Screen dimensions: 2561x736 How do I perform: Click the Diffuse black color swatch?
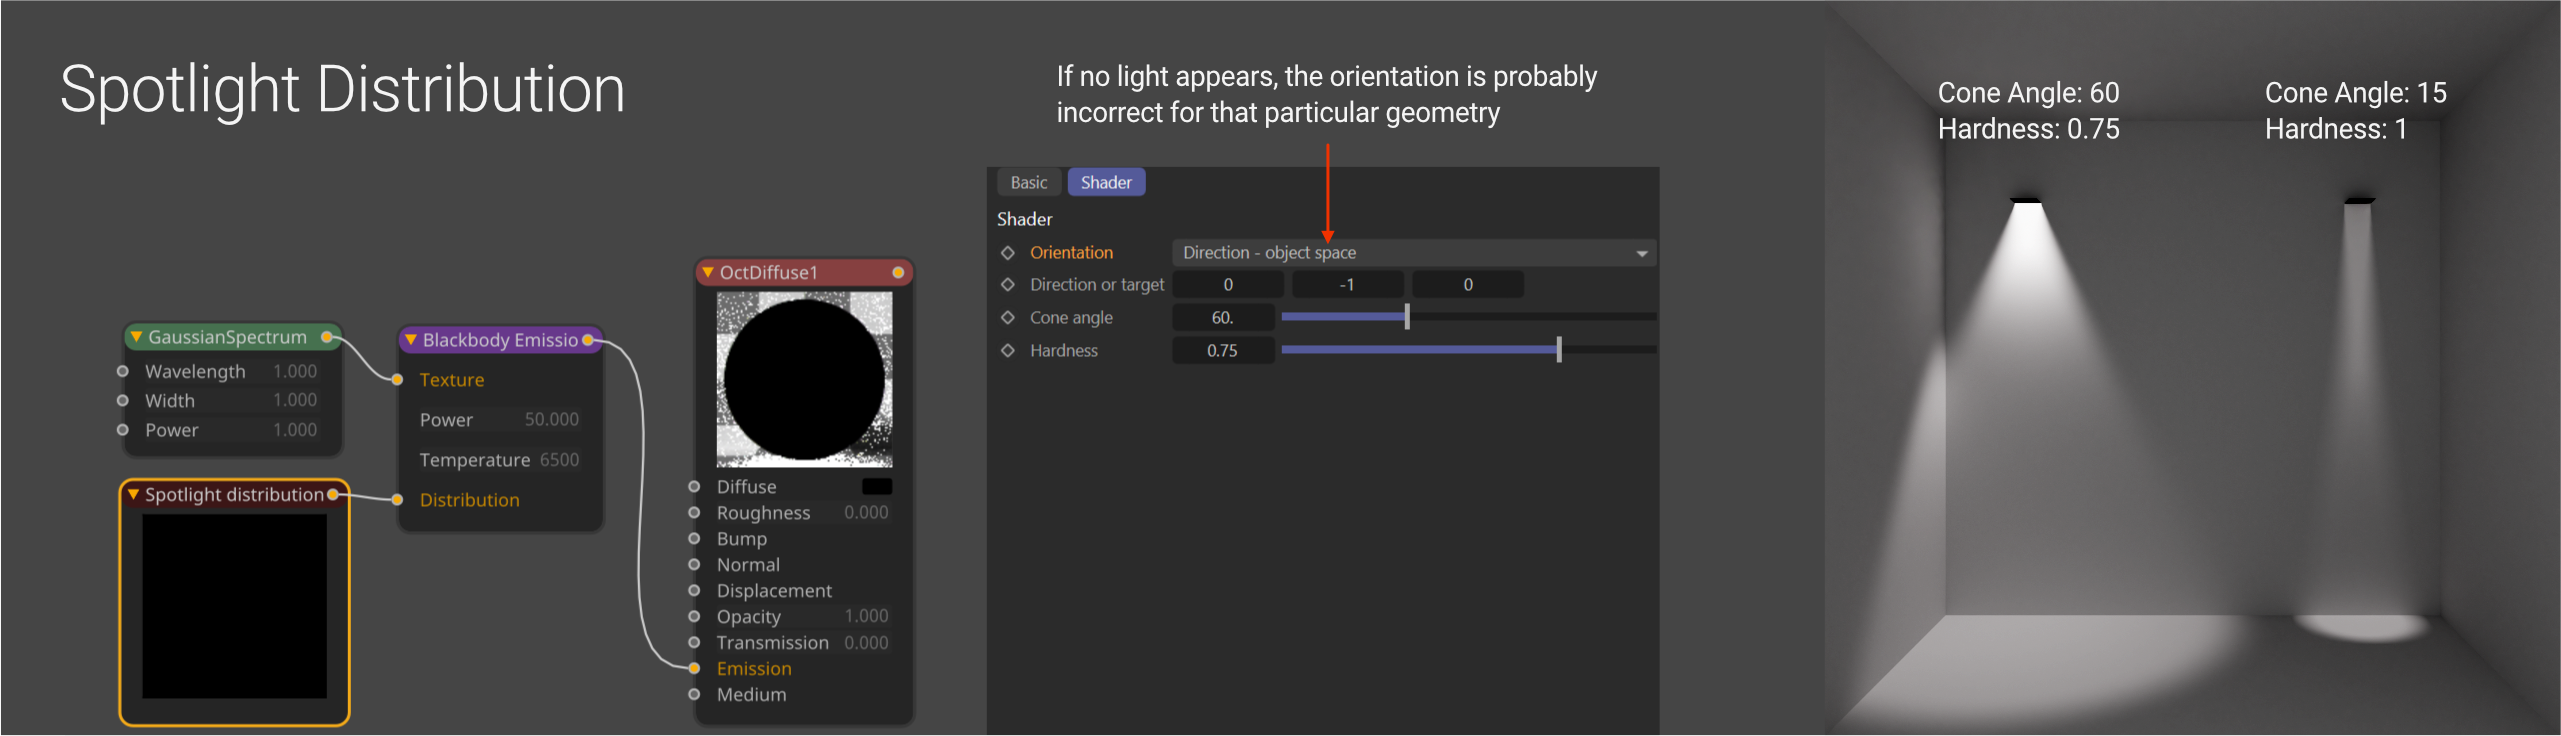click(x=876, y=486)
